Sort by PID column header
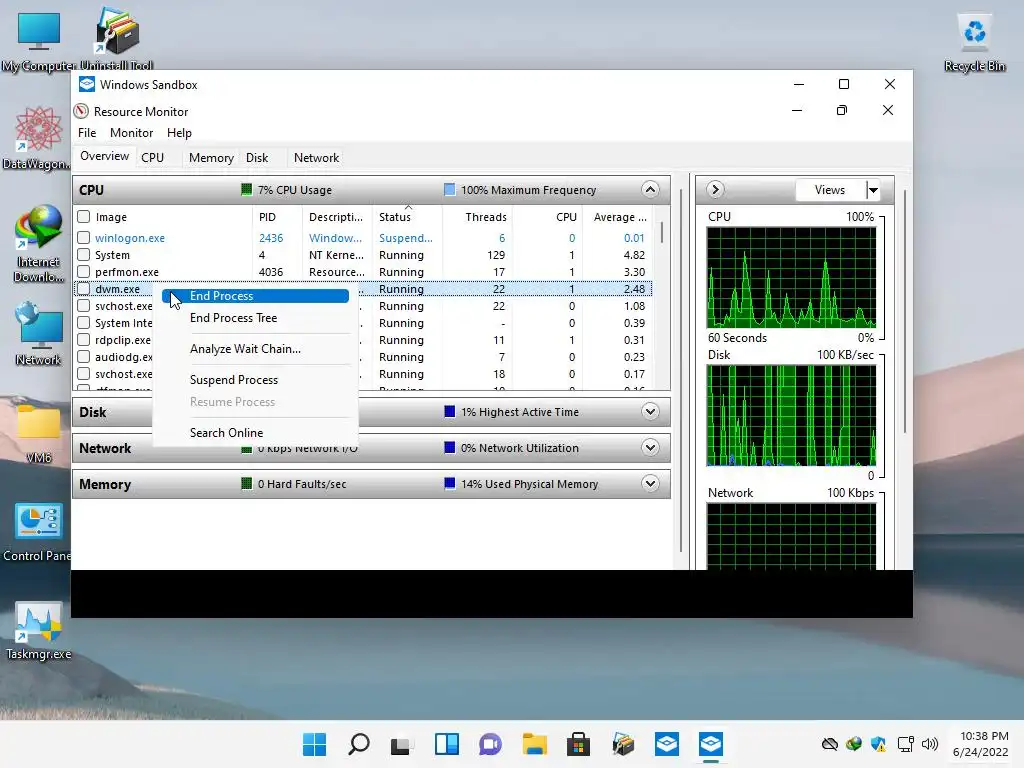Image resolution: width=1024 pixels, height=768 pixels. point(277,217)
